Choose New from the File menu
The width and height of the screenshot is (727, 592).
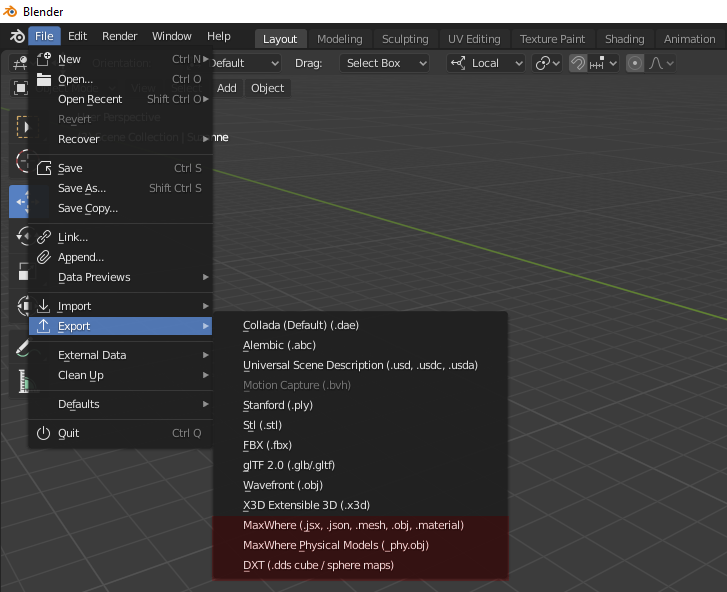click(x=121, y=59)
